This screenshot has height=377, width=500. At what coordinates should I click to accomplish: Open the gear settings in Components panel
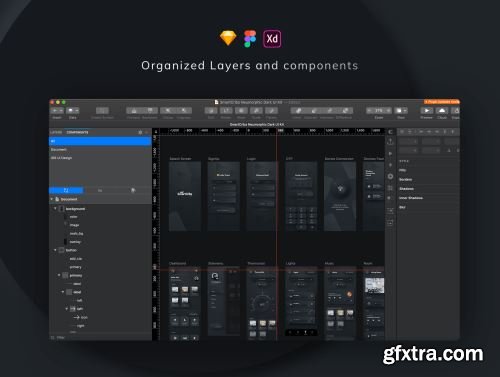[x=140, y=132]
